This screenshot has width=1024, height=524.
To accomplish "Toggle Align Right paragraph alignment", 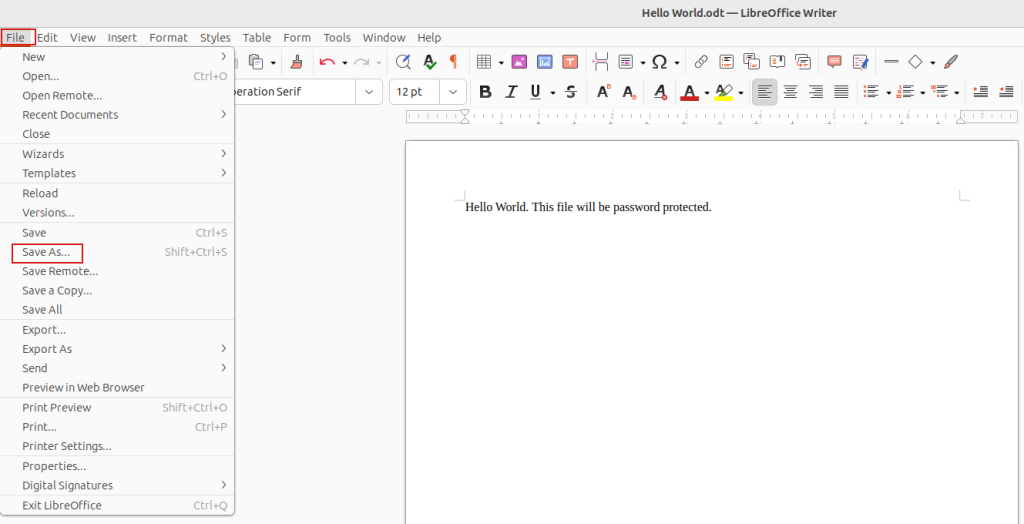I will (x=816, y=92).
